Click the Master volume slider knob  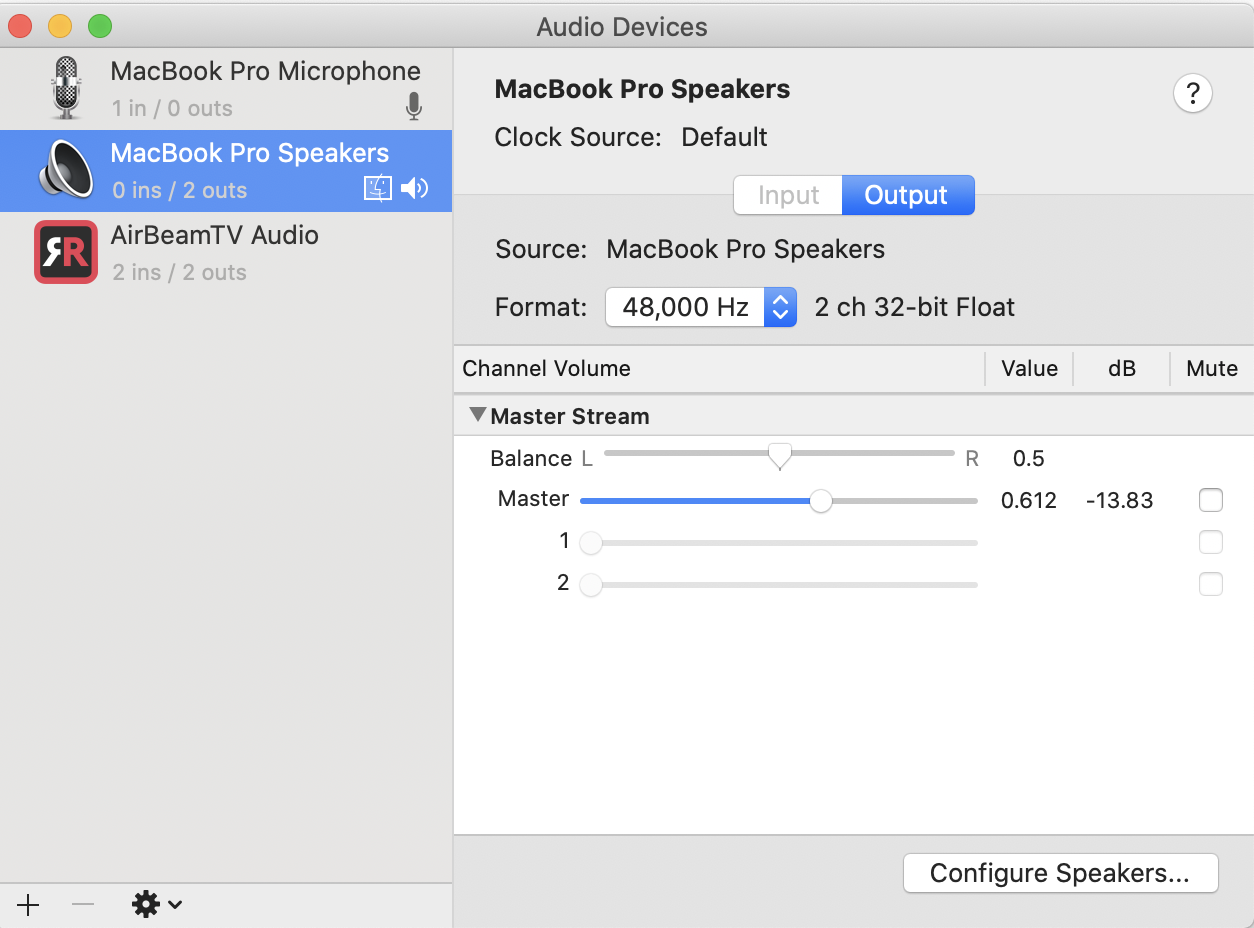(820, 501)
